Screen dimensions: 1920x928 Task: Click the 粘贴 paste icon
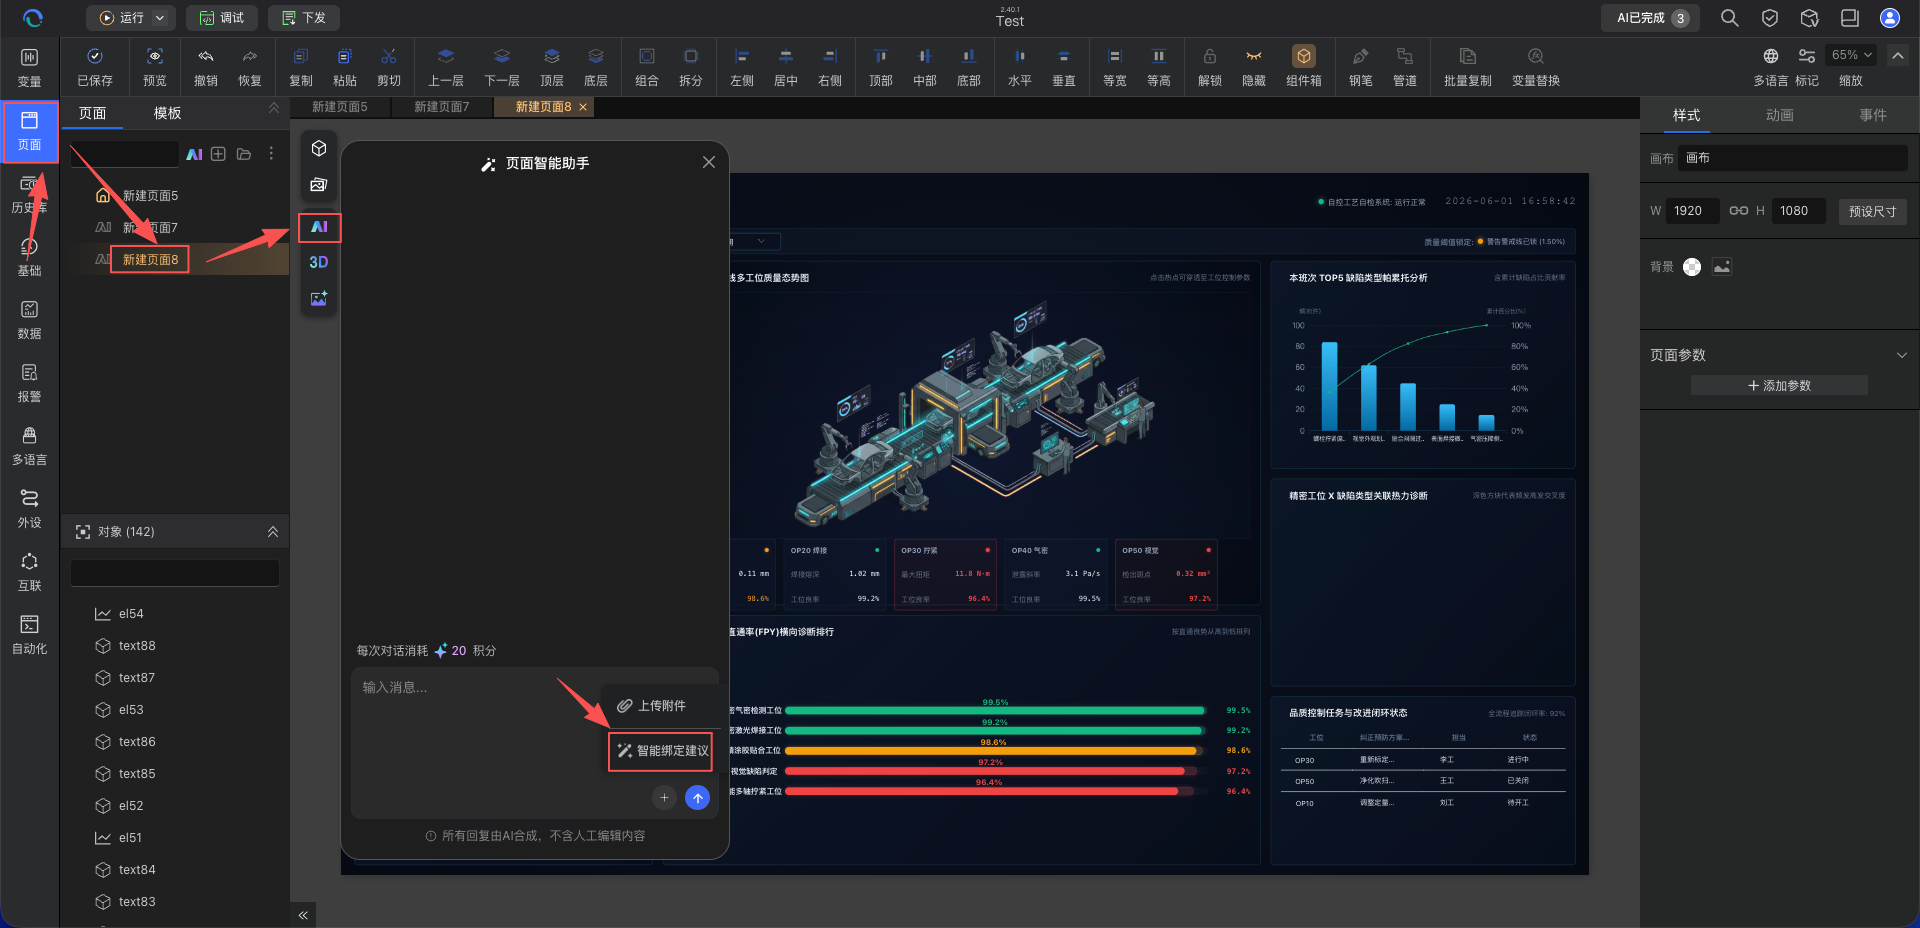click(344, 56)
